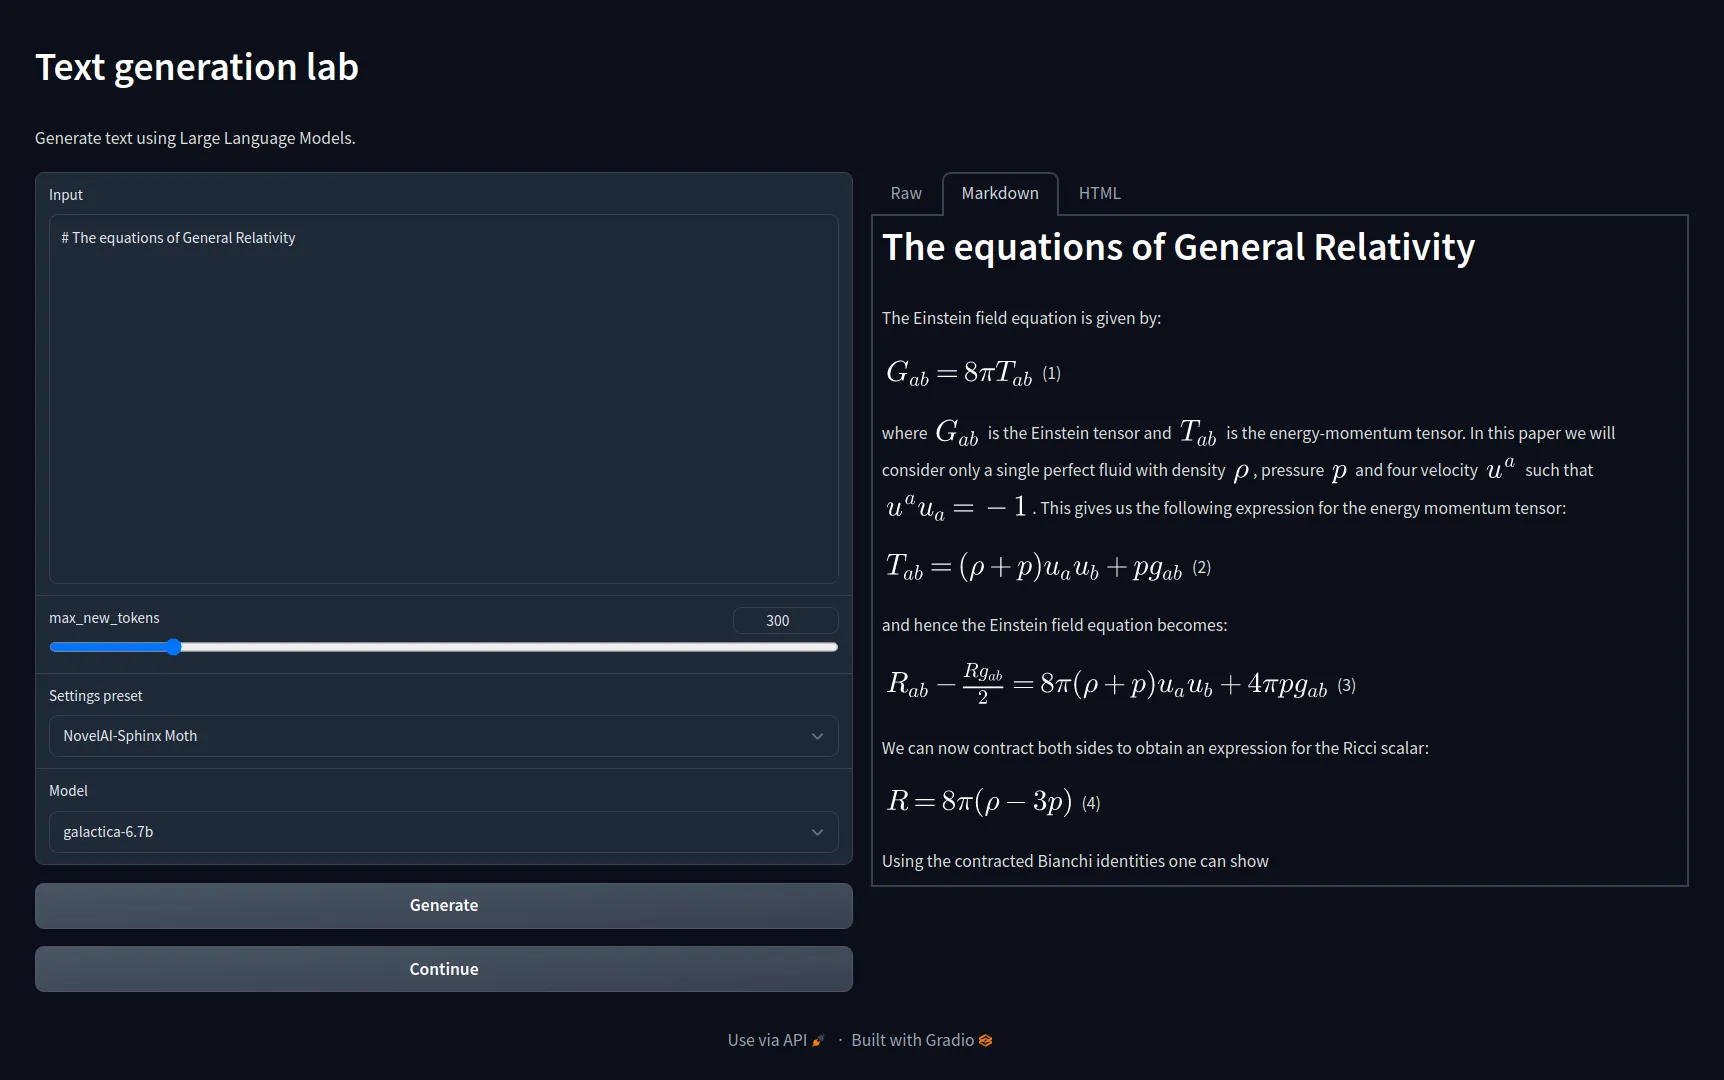Open the HTML output tab
Screen dimensions: 1724x1080
pos(1099,193)
